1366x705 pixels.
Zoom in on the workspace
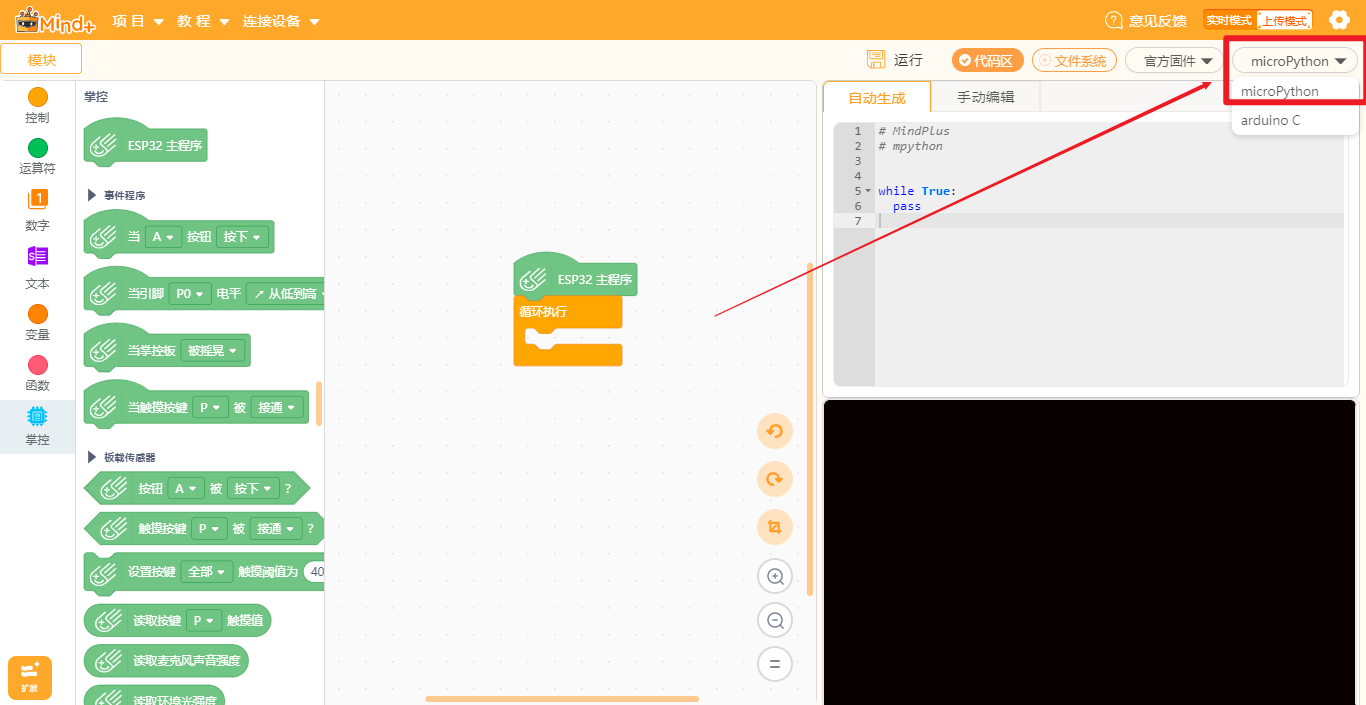click(x=775, y=576)
